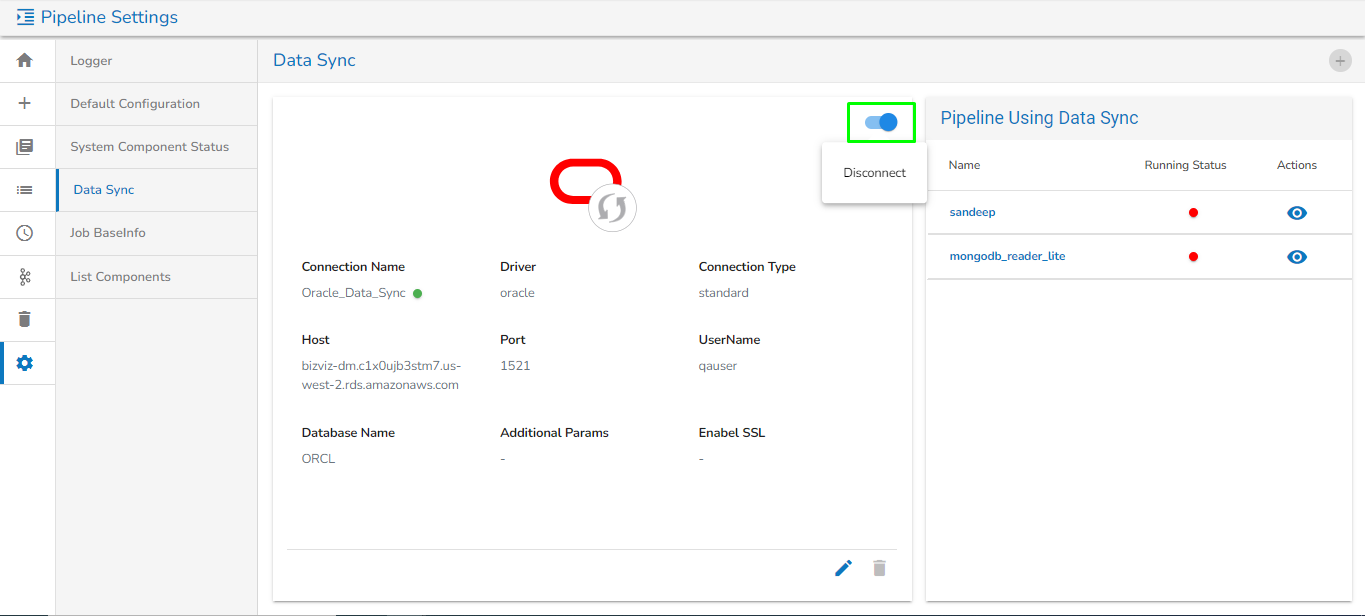This screenshot has width=1365, height=616.
Task: View mongodb_reader_lite via eye icon
Action: pyautogui.click(x=1297, y=257)
